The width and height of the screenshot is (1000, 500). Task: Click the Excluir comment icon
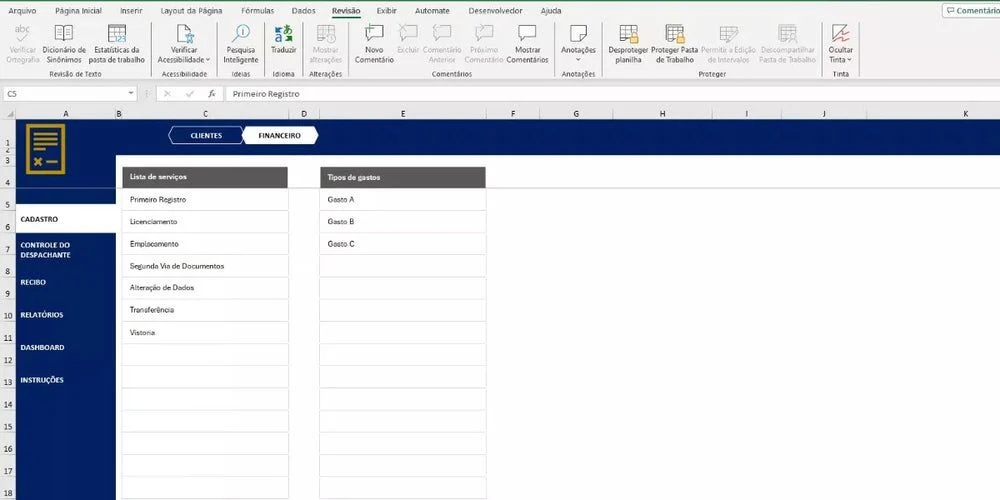pyautogui.click(x=408, y=33)
